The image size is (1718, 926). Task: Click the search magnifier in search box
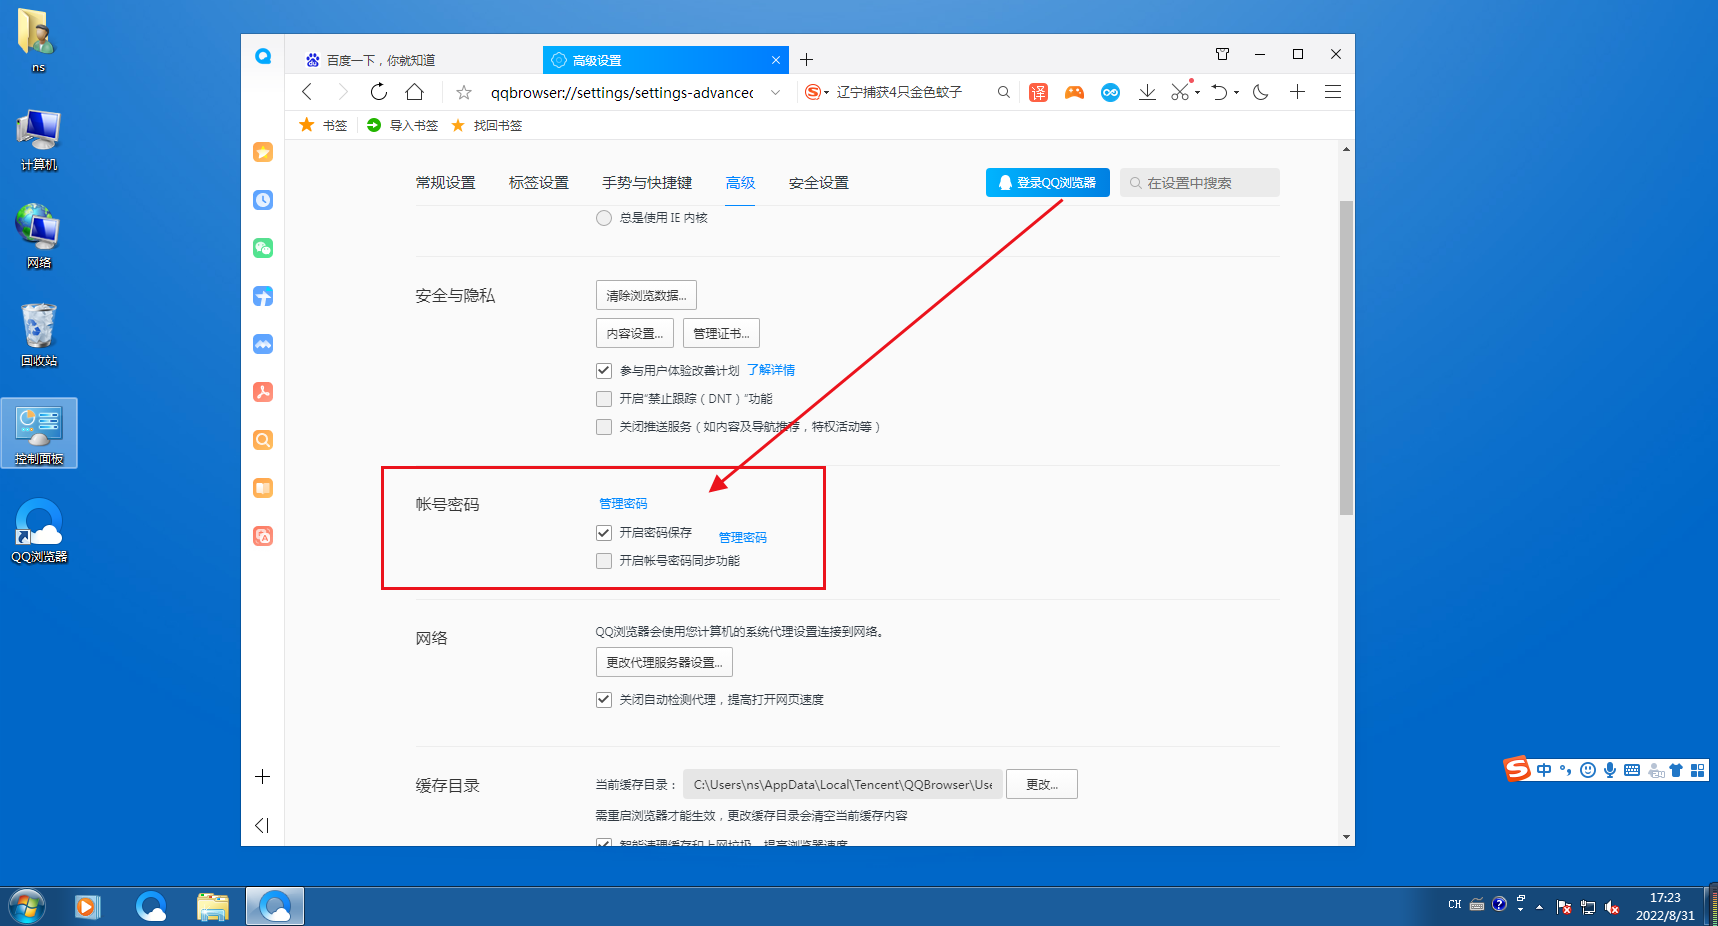point(1004,92)
